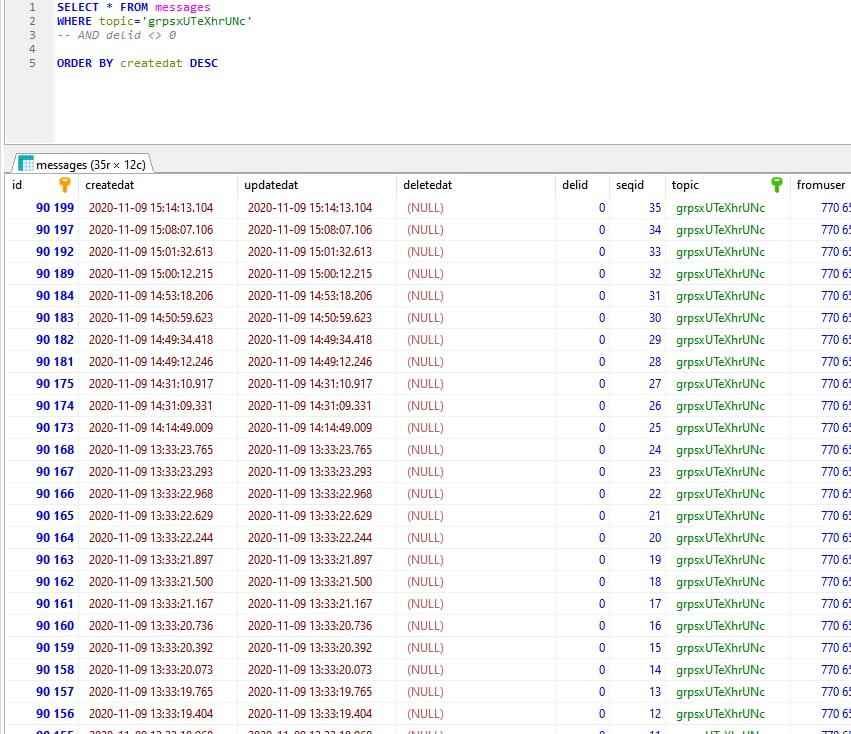Sort by the seqid column header

630,185
